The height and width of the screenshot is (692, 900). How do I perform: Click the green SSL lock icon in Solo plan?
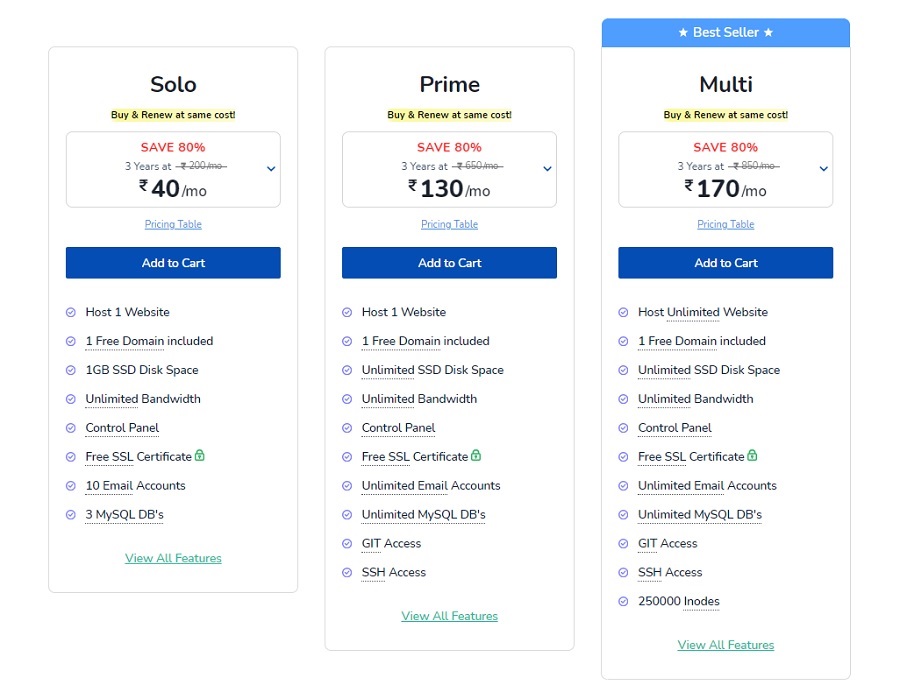coord(200,456)
